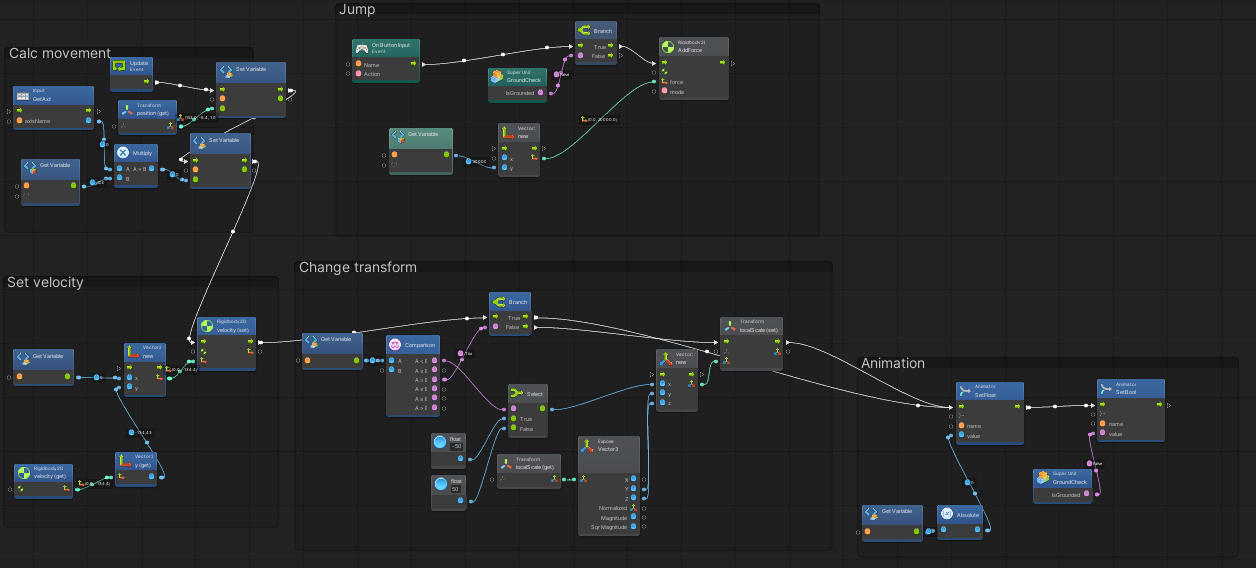Image resolution: width=1256 pixels, height=568 pixels.
Task: Click the Rigidbody2D AddForce node icon
Action: click(667, 46)
